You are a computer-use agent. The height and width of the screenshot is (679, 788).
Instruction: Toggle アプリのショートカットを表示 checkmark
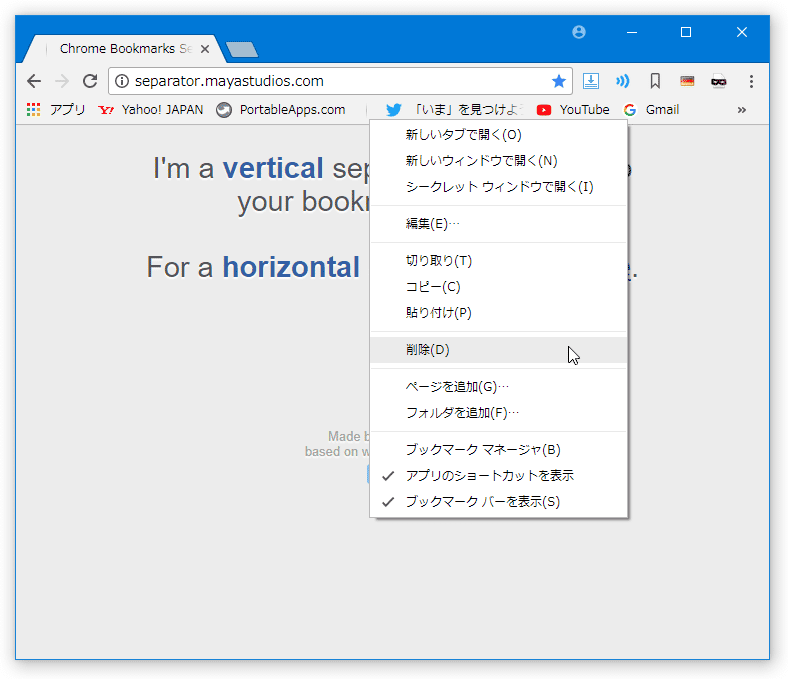[x=499, y=476]
